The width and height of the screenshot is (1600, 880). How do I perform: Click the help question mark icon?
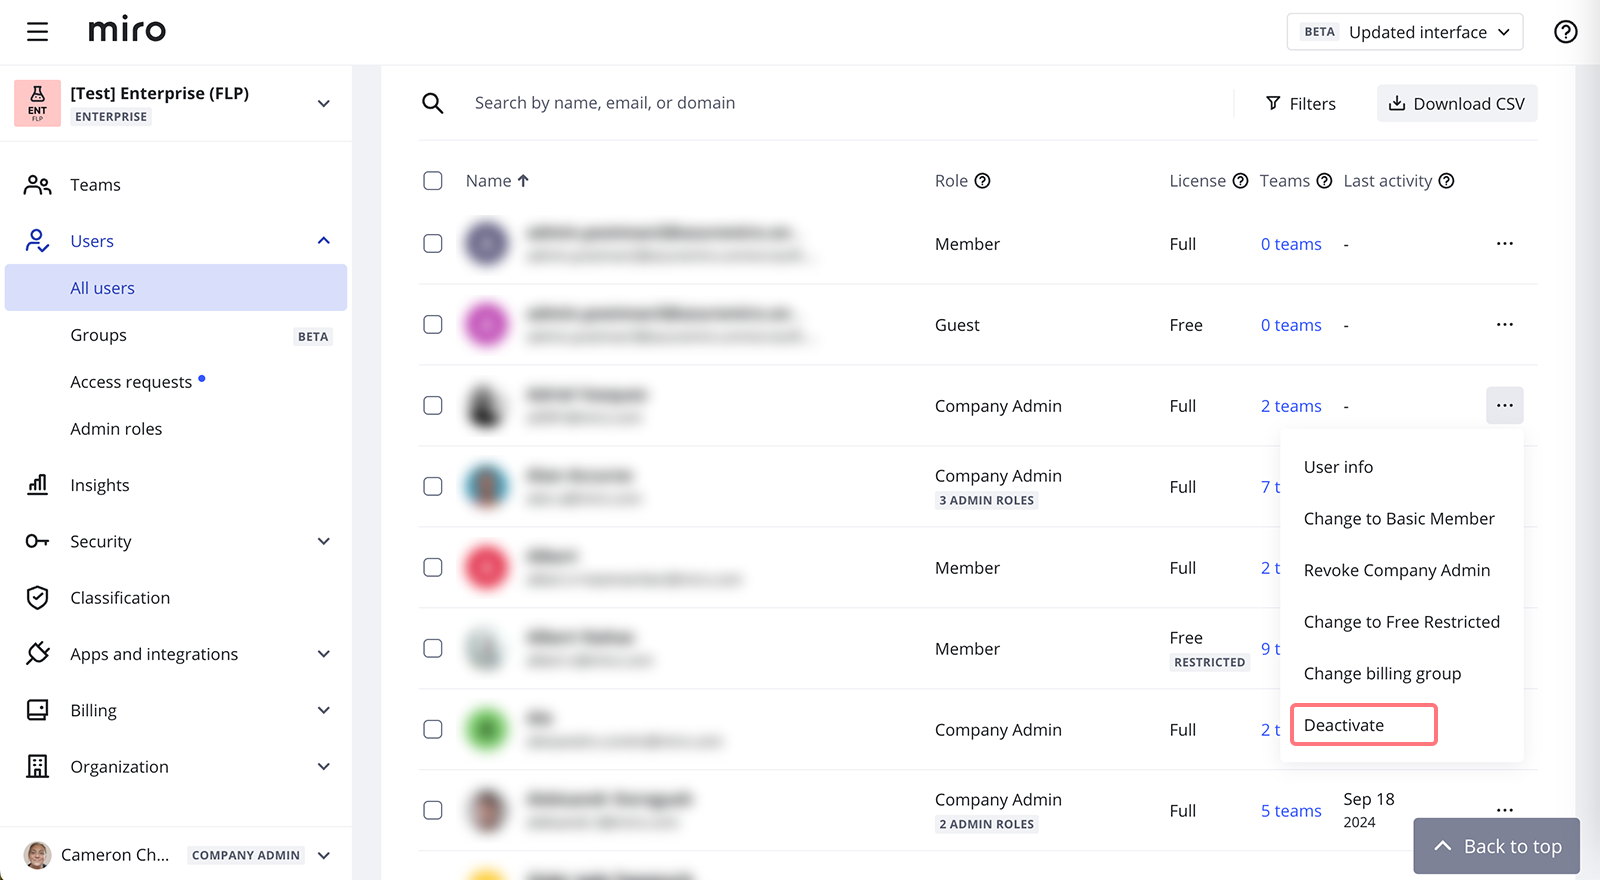click(1565, 32)
